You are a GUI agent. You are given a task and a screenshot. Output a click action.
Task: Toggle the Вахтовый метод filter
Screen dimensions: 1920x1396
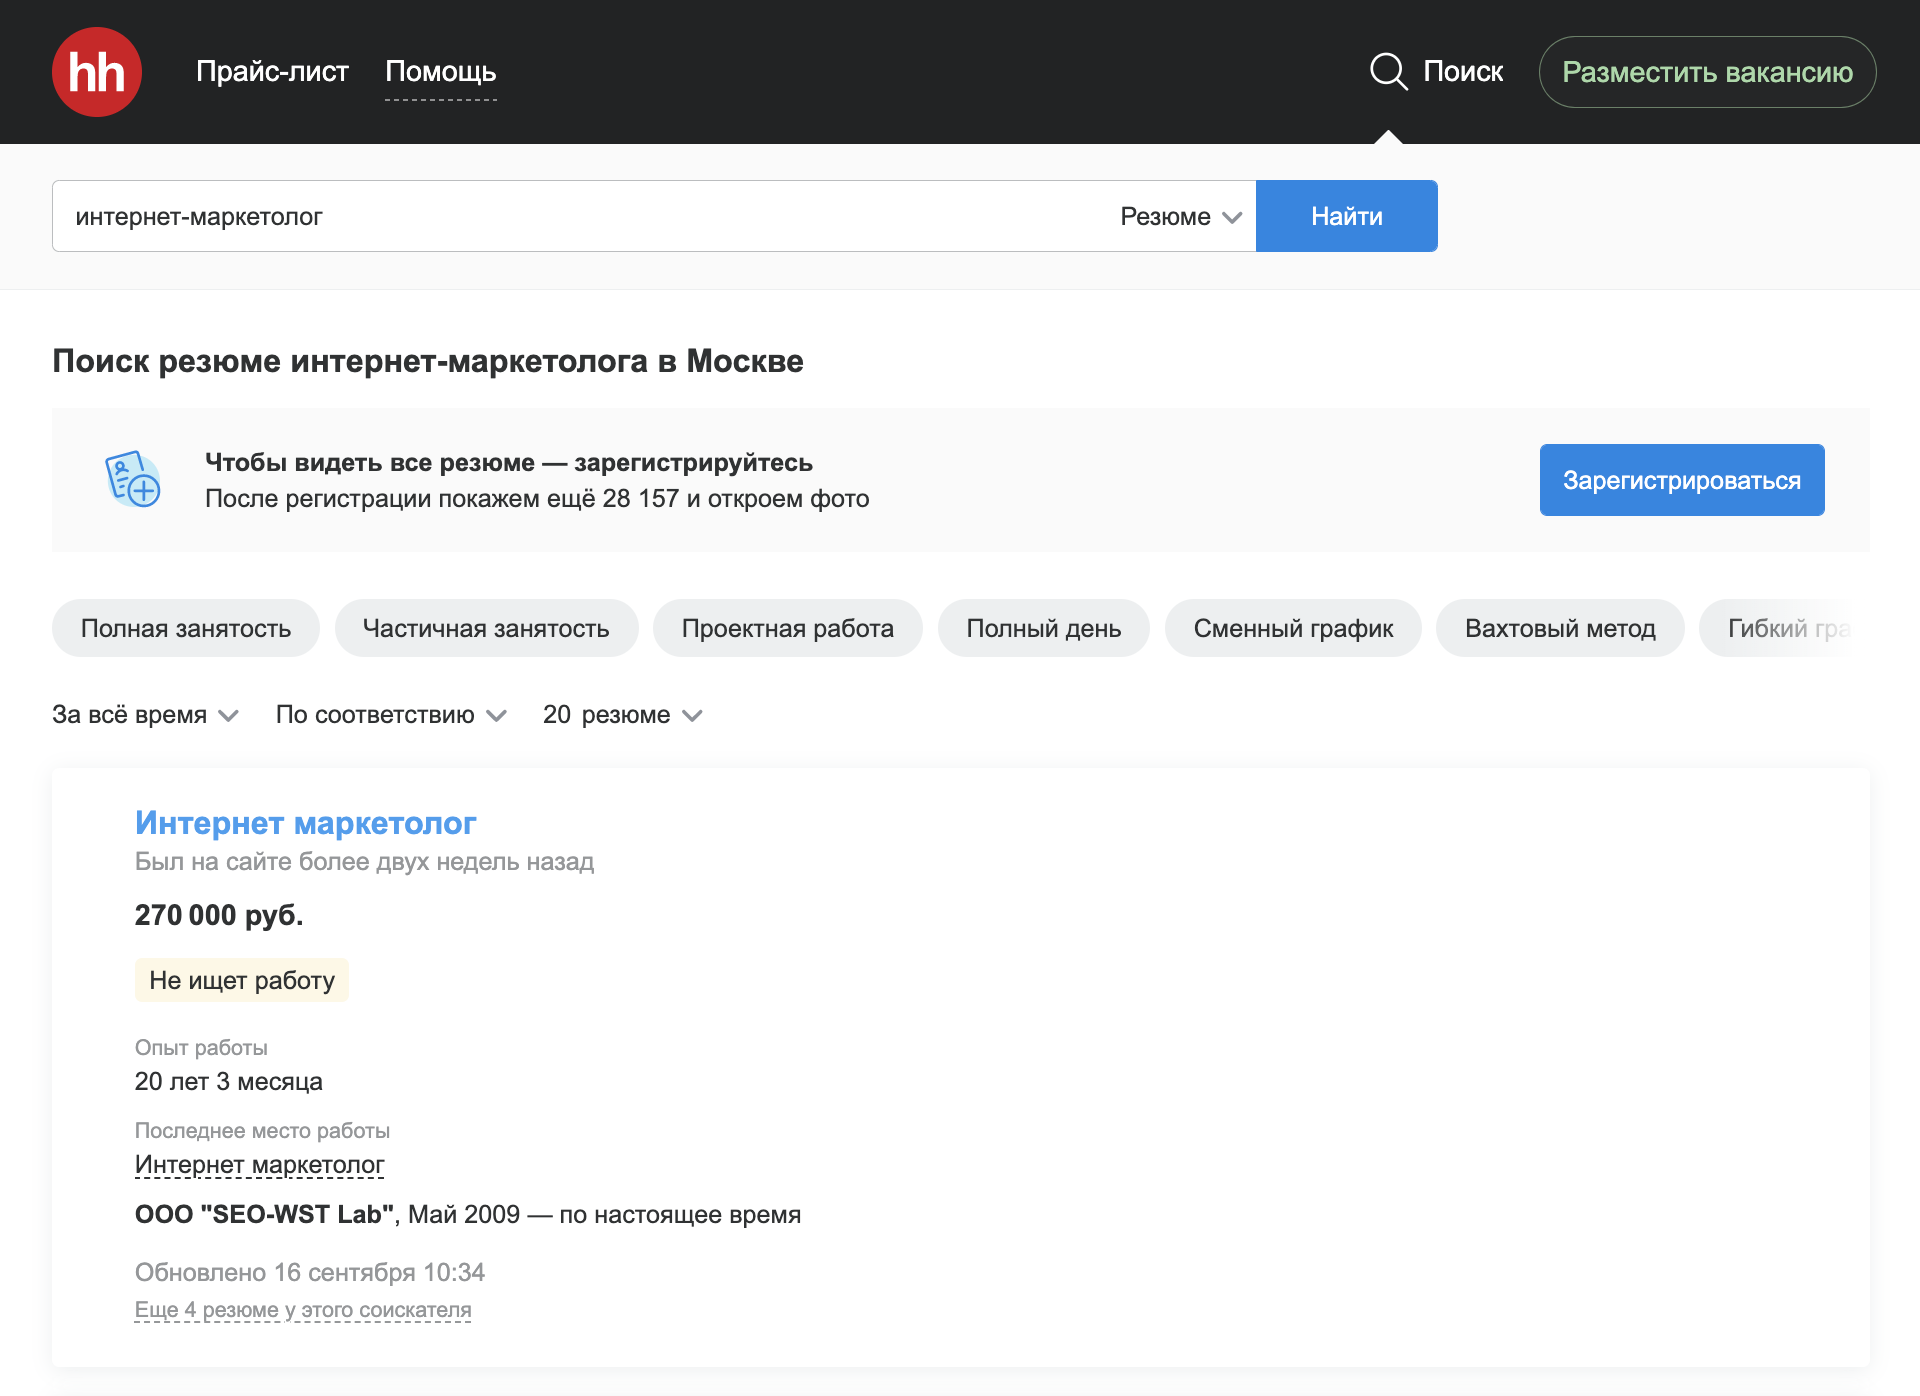pyautogui.click(x=1560, y=628)
